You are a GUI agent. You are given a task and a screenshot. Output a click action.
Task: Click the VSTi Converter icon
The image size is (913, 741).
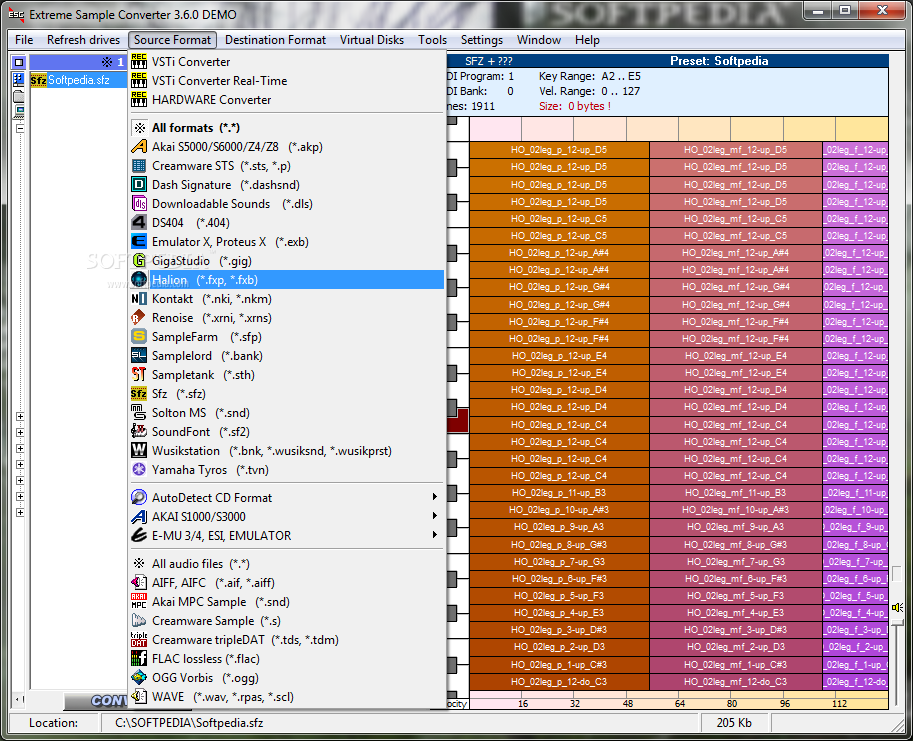(139, 62)
